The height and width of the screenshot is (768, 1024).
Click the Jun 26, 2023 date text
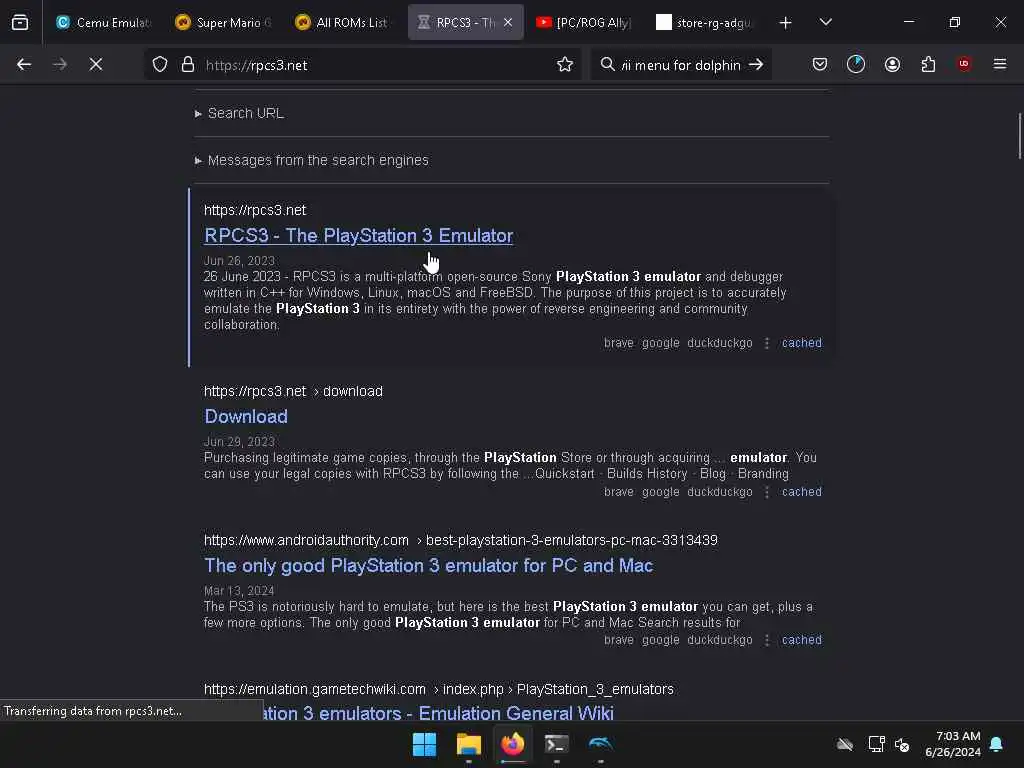pyautogui.click(x=239, y=261)
